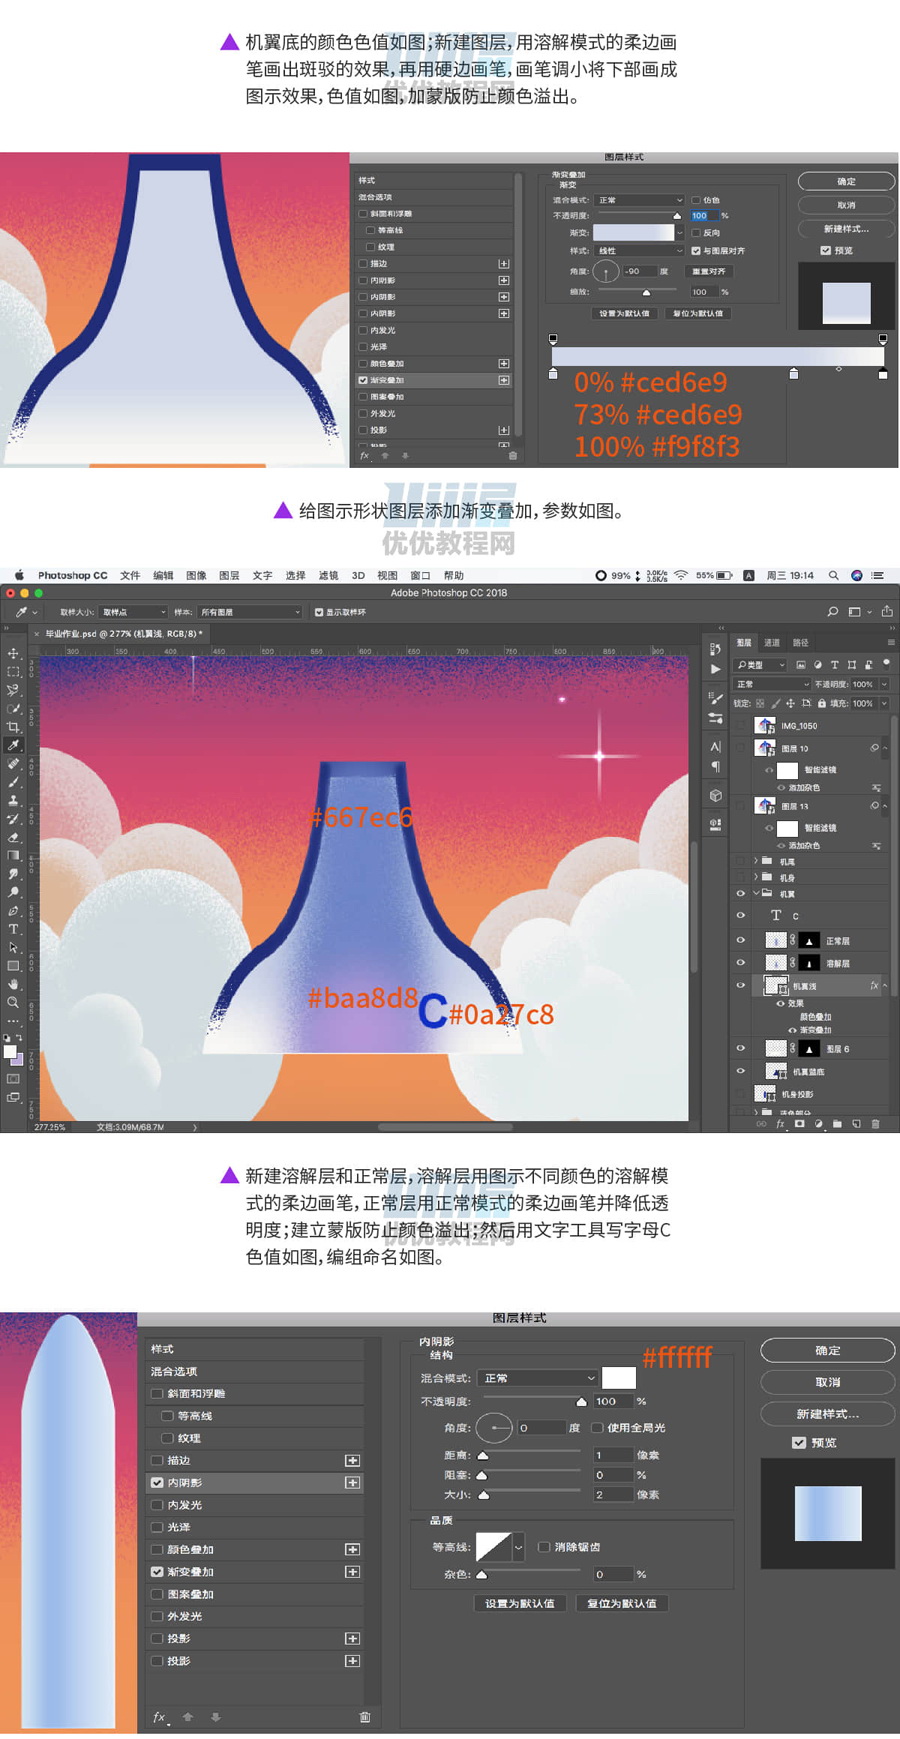
Task: Select the Clone Stamp tool
Action: [x=13, y=800]
